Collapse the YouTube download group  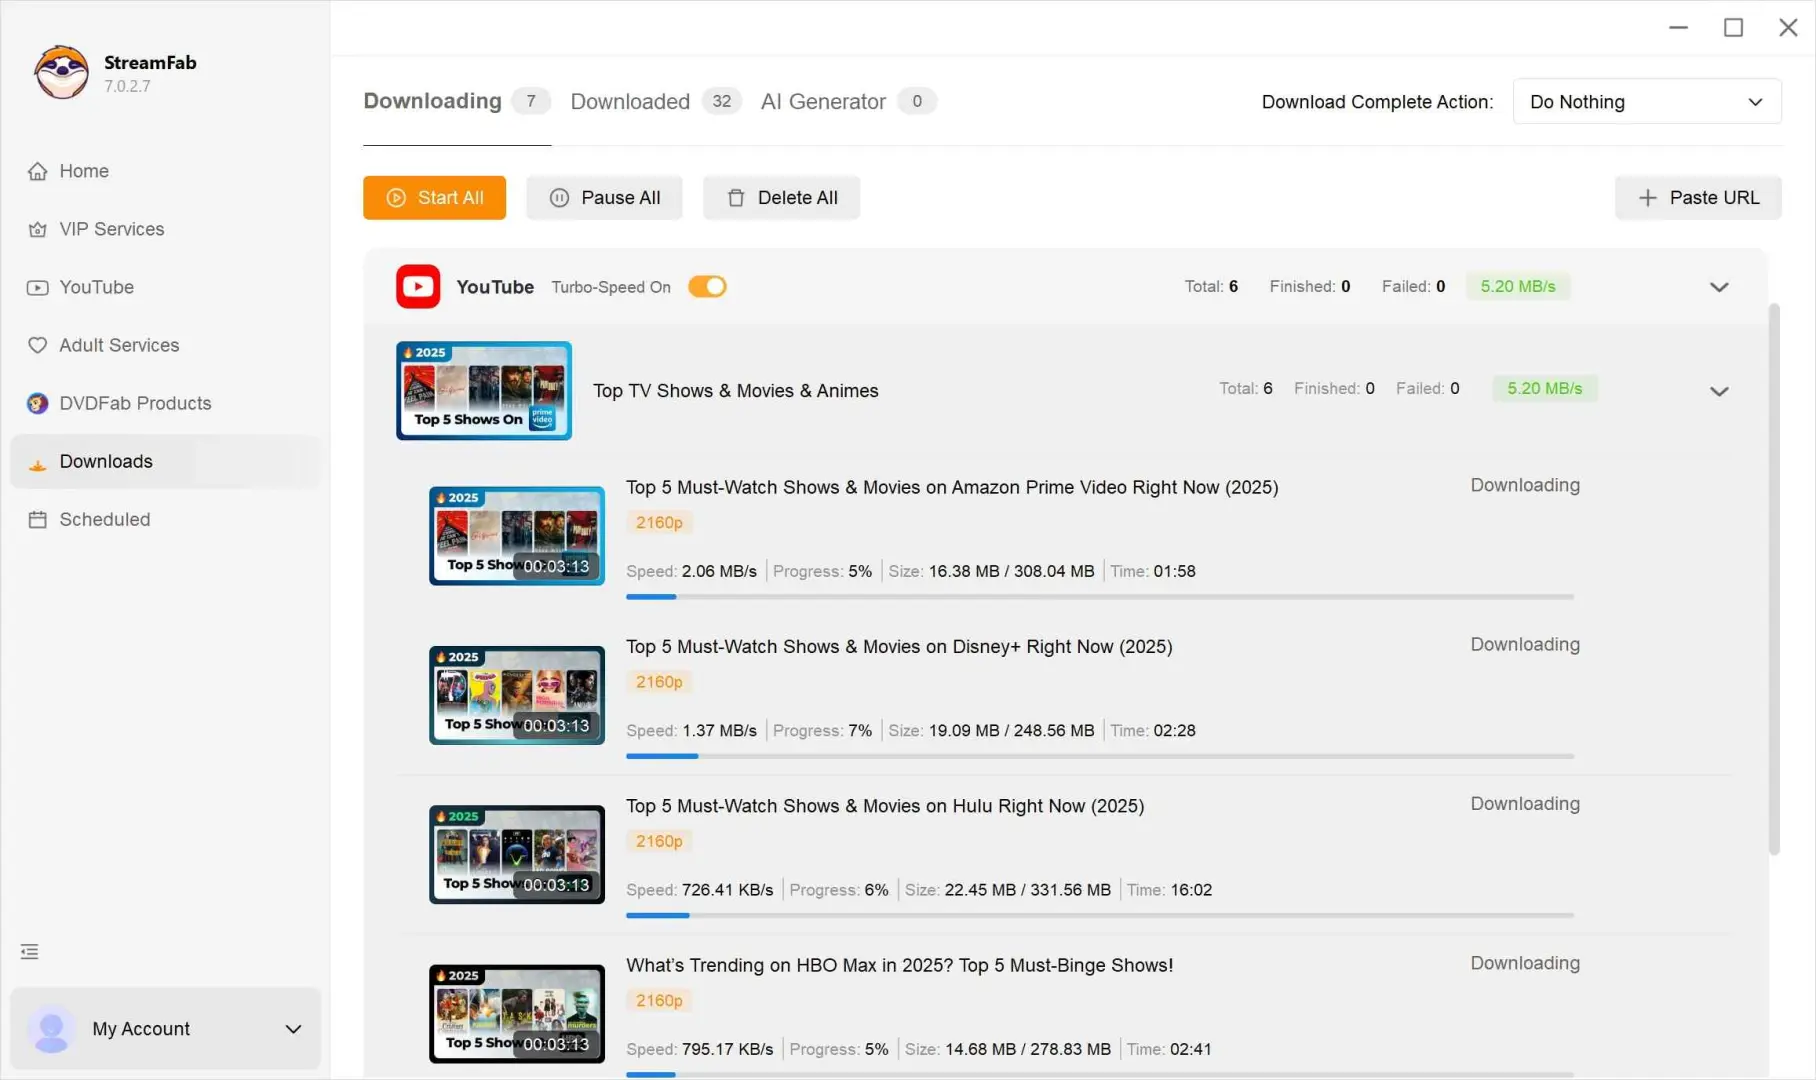pos(1719,287)
